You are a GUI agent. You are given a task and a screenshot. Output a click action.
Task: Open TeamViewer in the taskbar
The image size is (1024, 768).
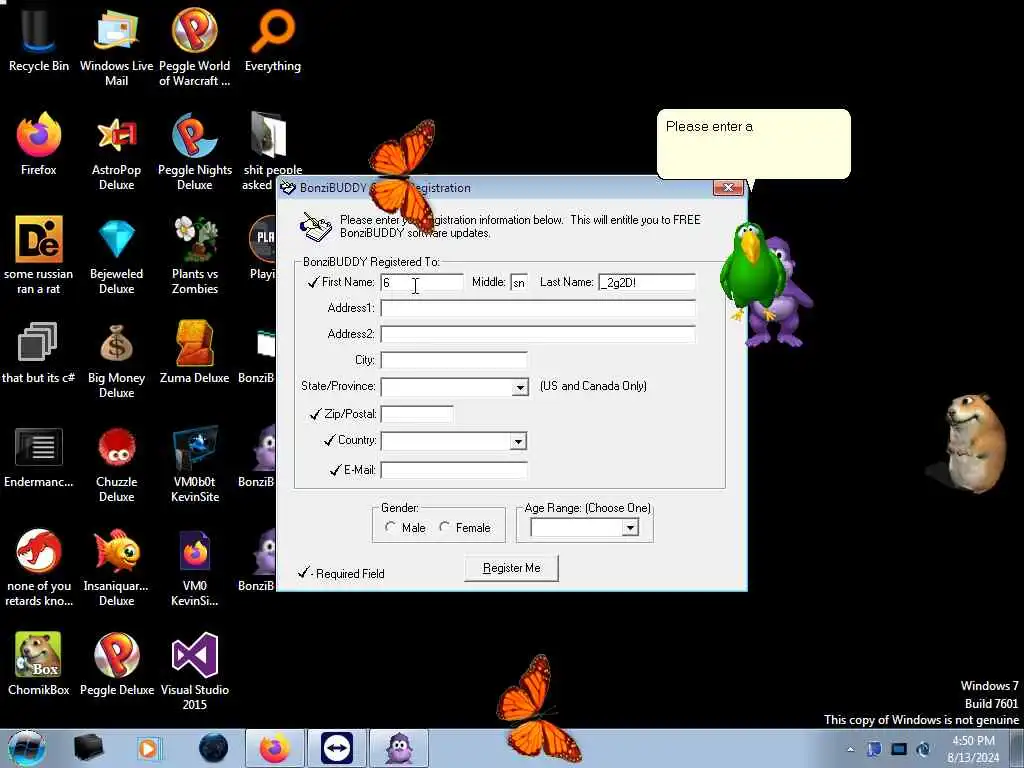click(x=337, y=748)
